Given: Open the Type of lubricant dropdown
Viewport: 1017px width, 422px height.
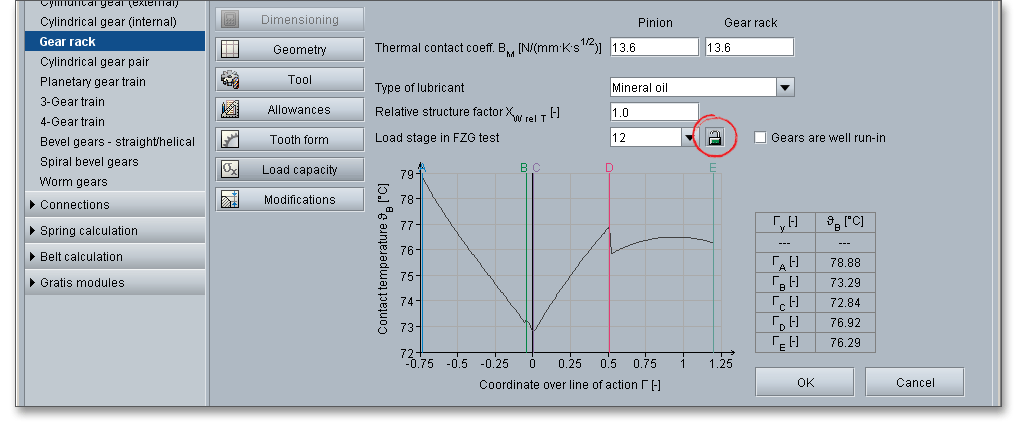Looking at the screenshot, I should tap(785, 88).
